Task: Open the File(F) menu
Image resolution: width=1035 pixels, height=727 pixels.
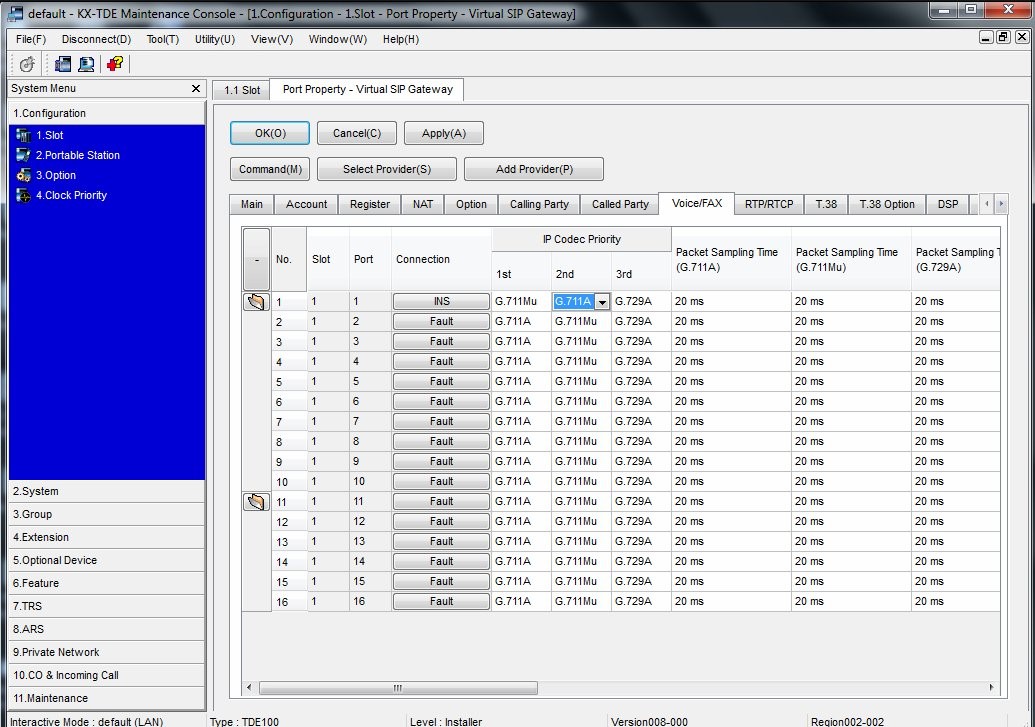Action: (x=31, y=39)
